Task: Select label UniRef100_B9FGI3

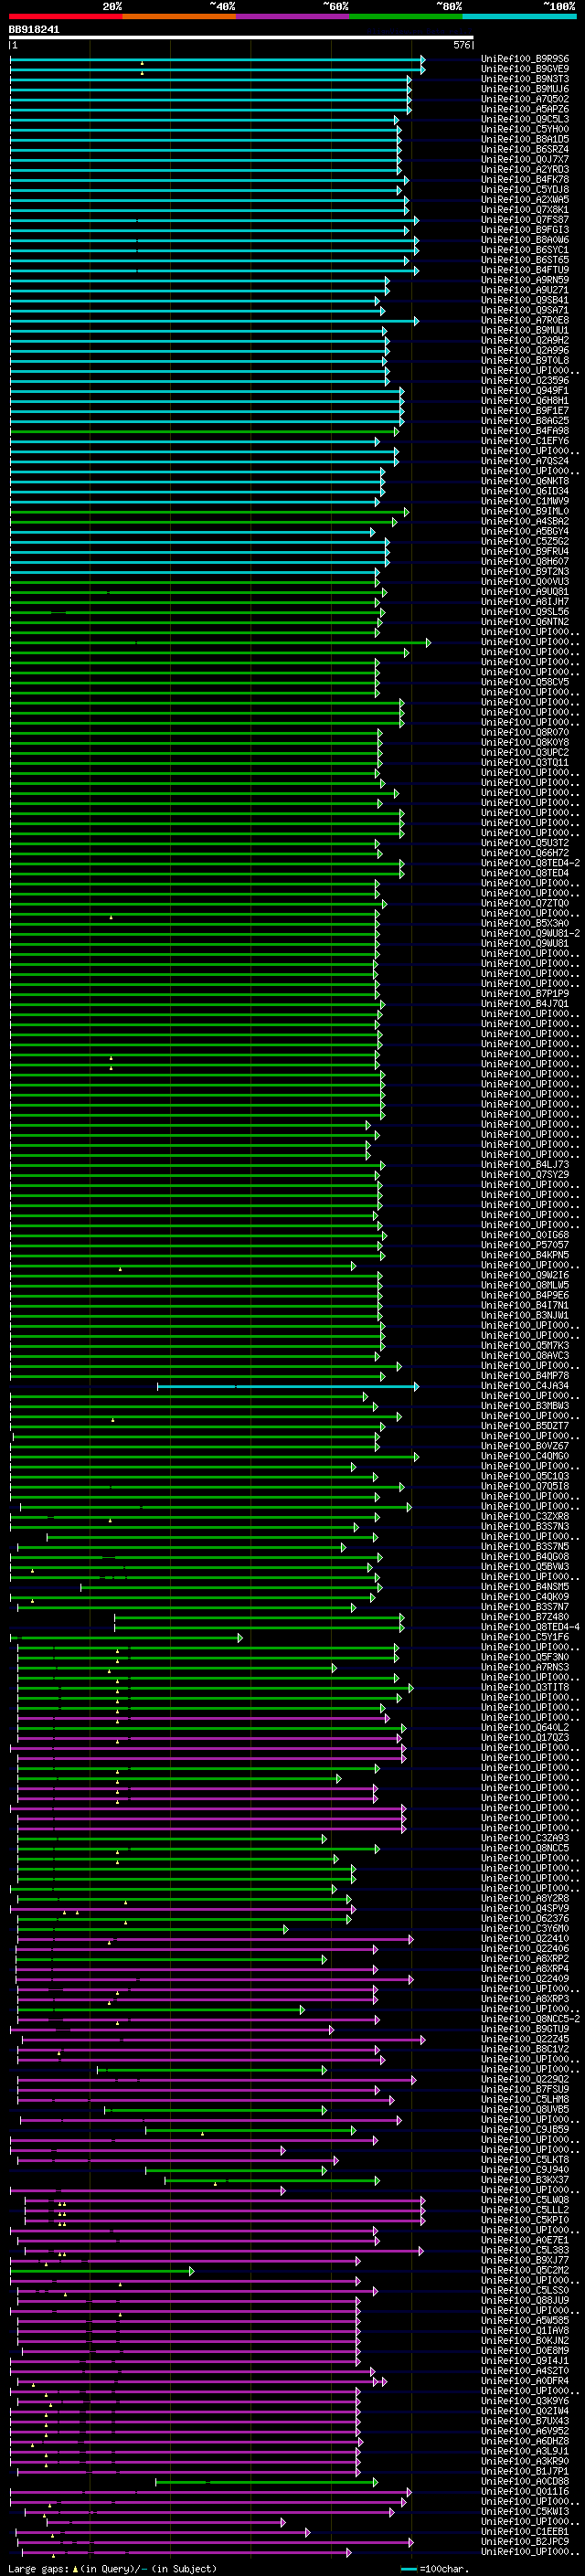Action: [525, 230]
